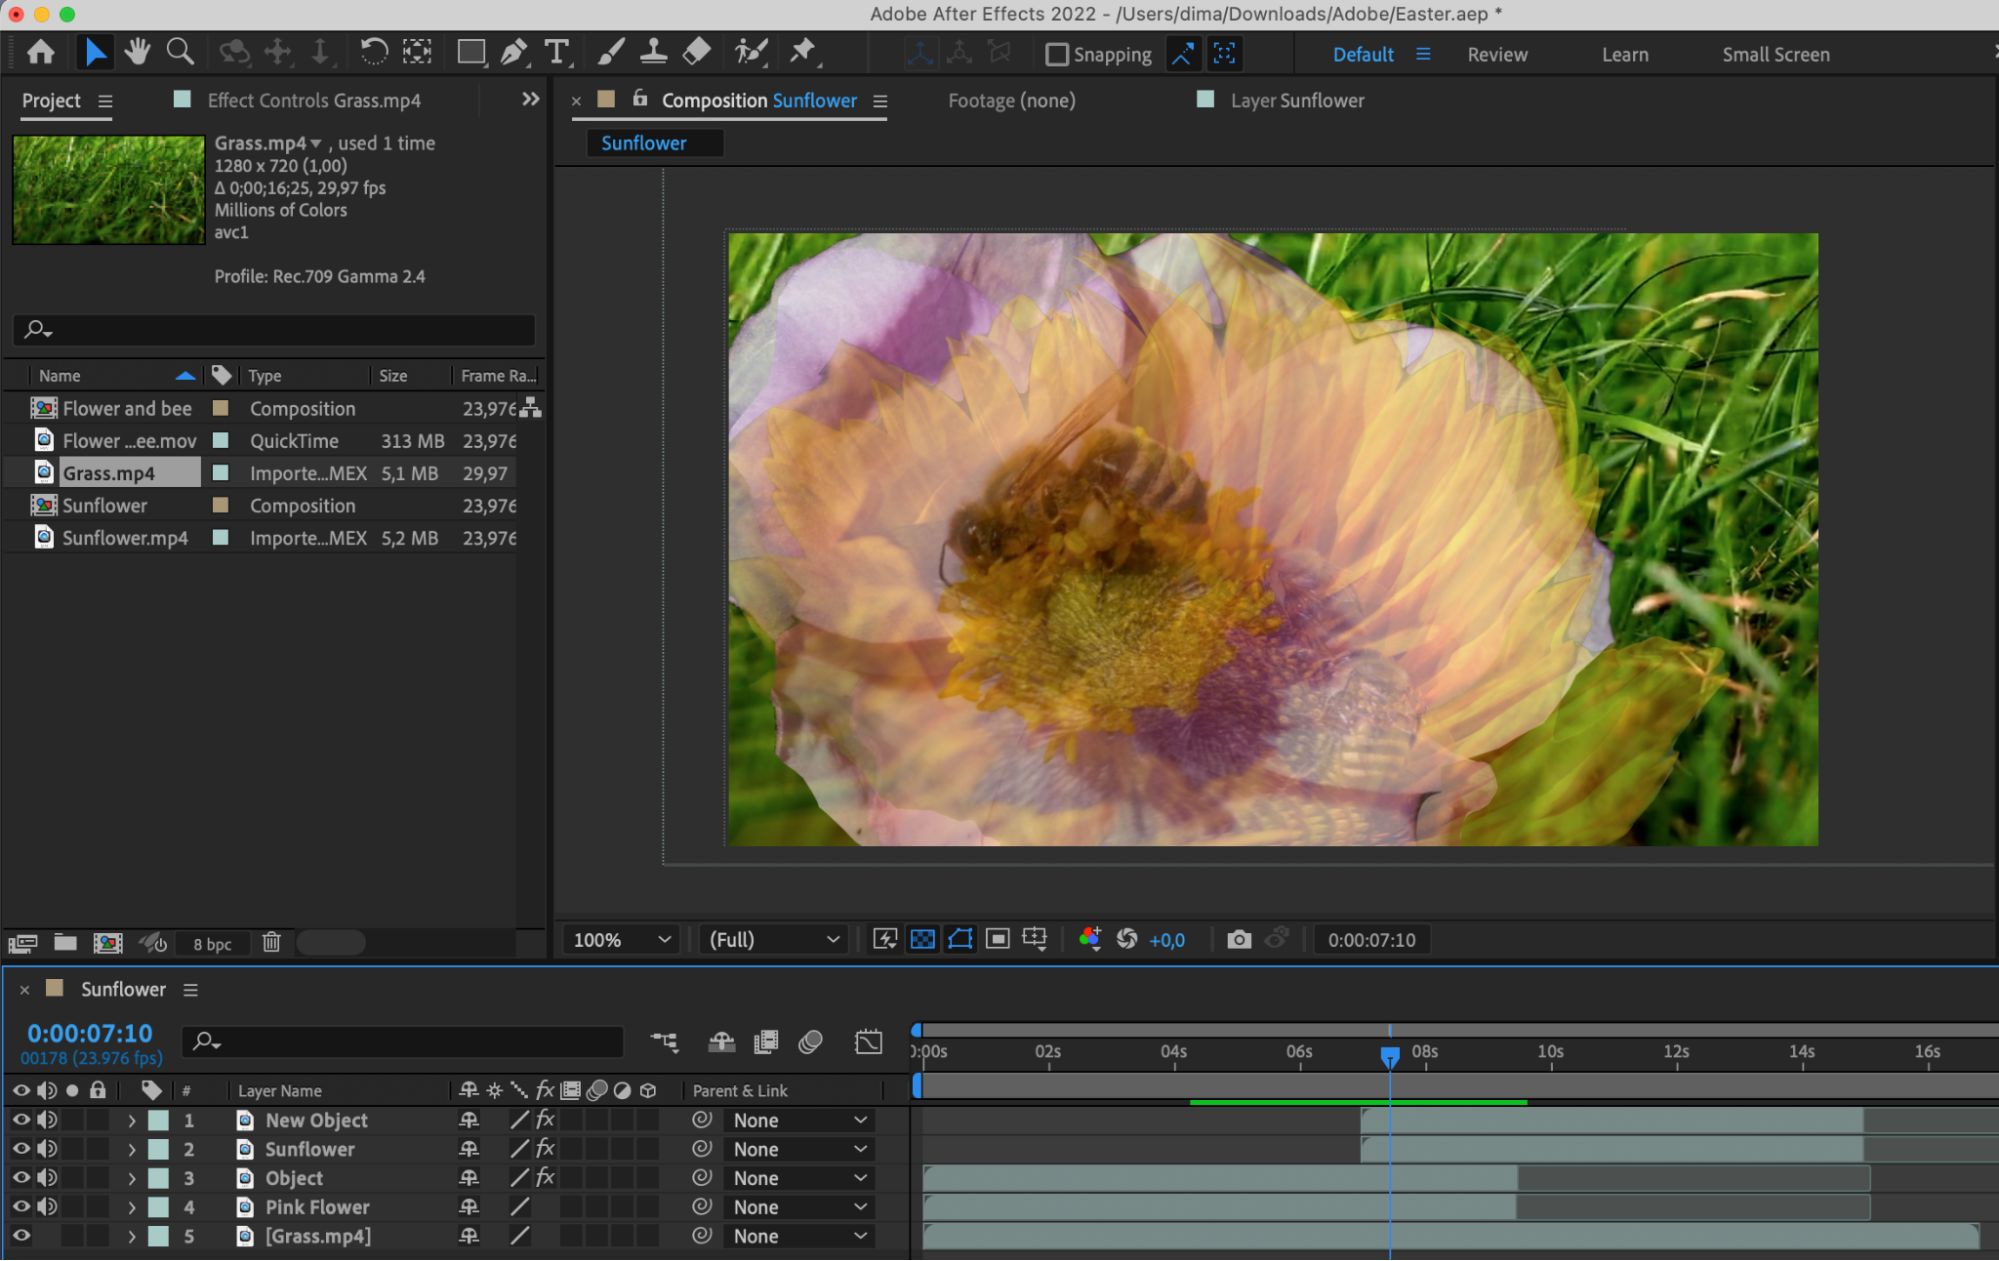
Task: Toggle the Motion Blur enable icon
Action: 811,1042
